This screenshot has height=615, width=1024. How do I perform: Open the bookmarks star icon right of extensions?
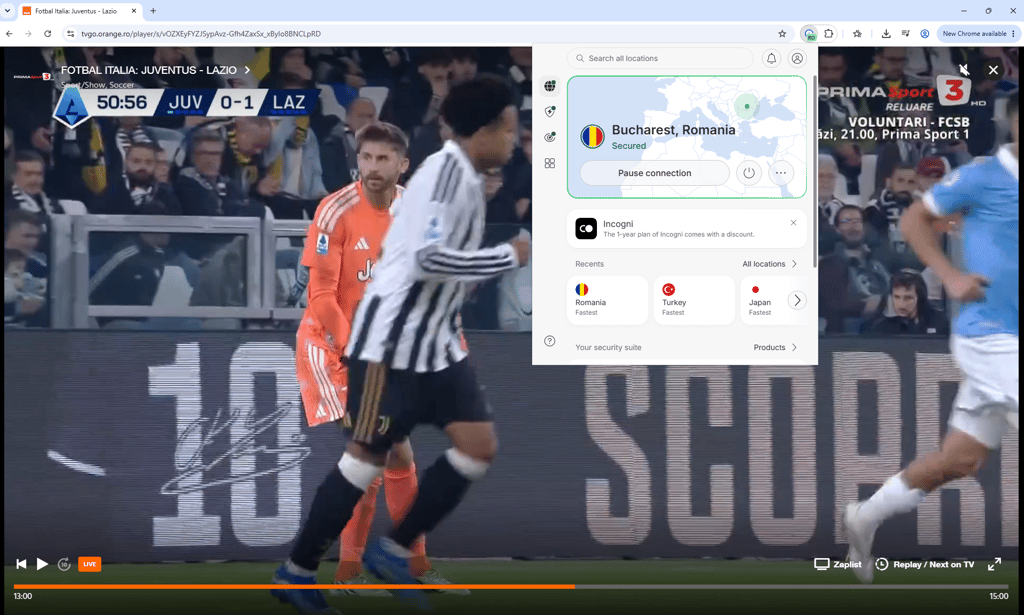(x=857, y=34)
